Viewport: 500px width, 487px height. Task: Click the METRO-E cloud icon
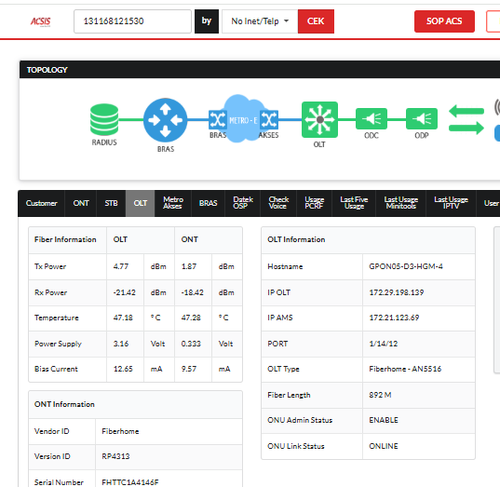[243, 119]
